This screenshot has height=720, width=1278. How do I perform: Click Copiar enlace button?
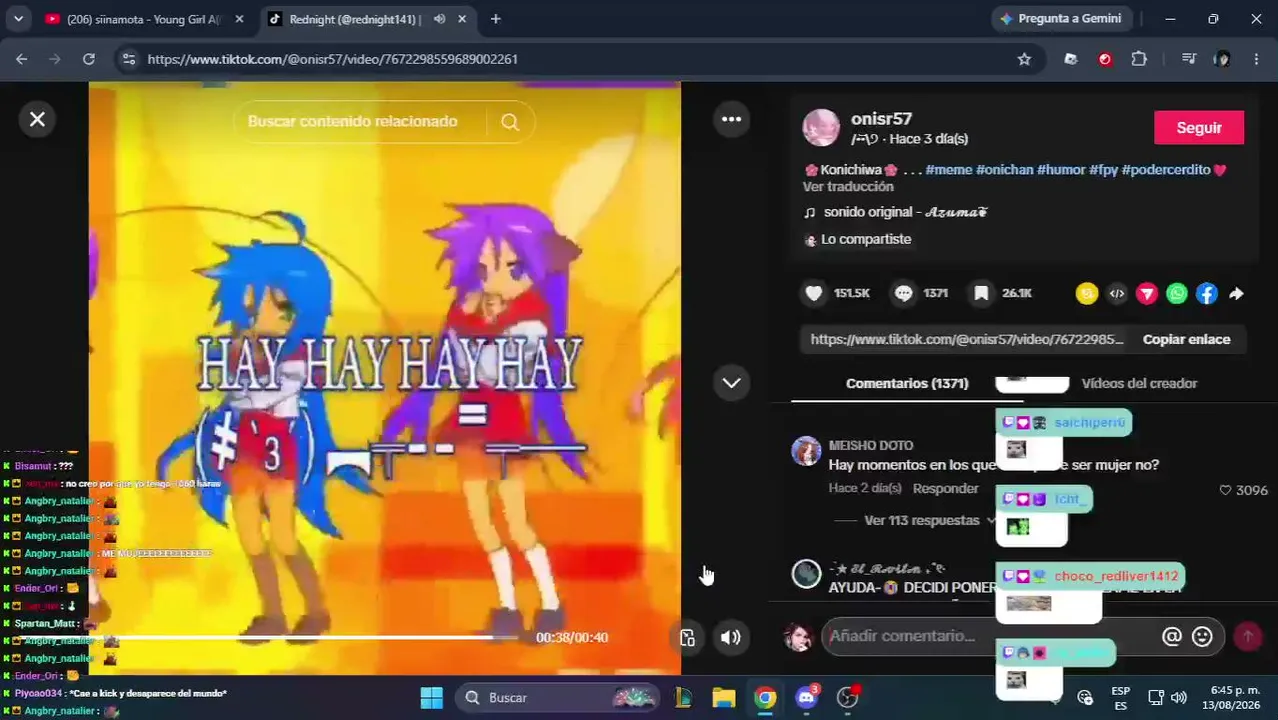click(x=1186, y=339)
